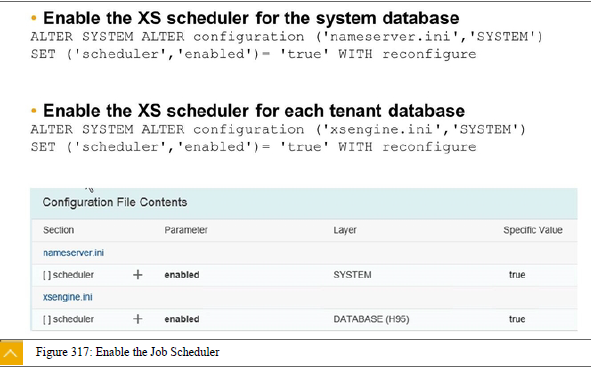Click 'true' value in SYSTEM row
Screen dimensions: 591x367
(517, 275)
